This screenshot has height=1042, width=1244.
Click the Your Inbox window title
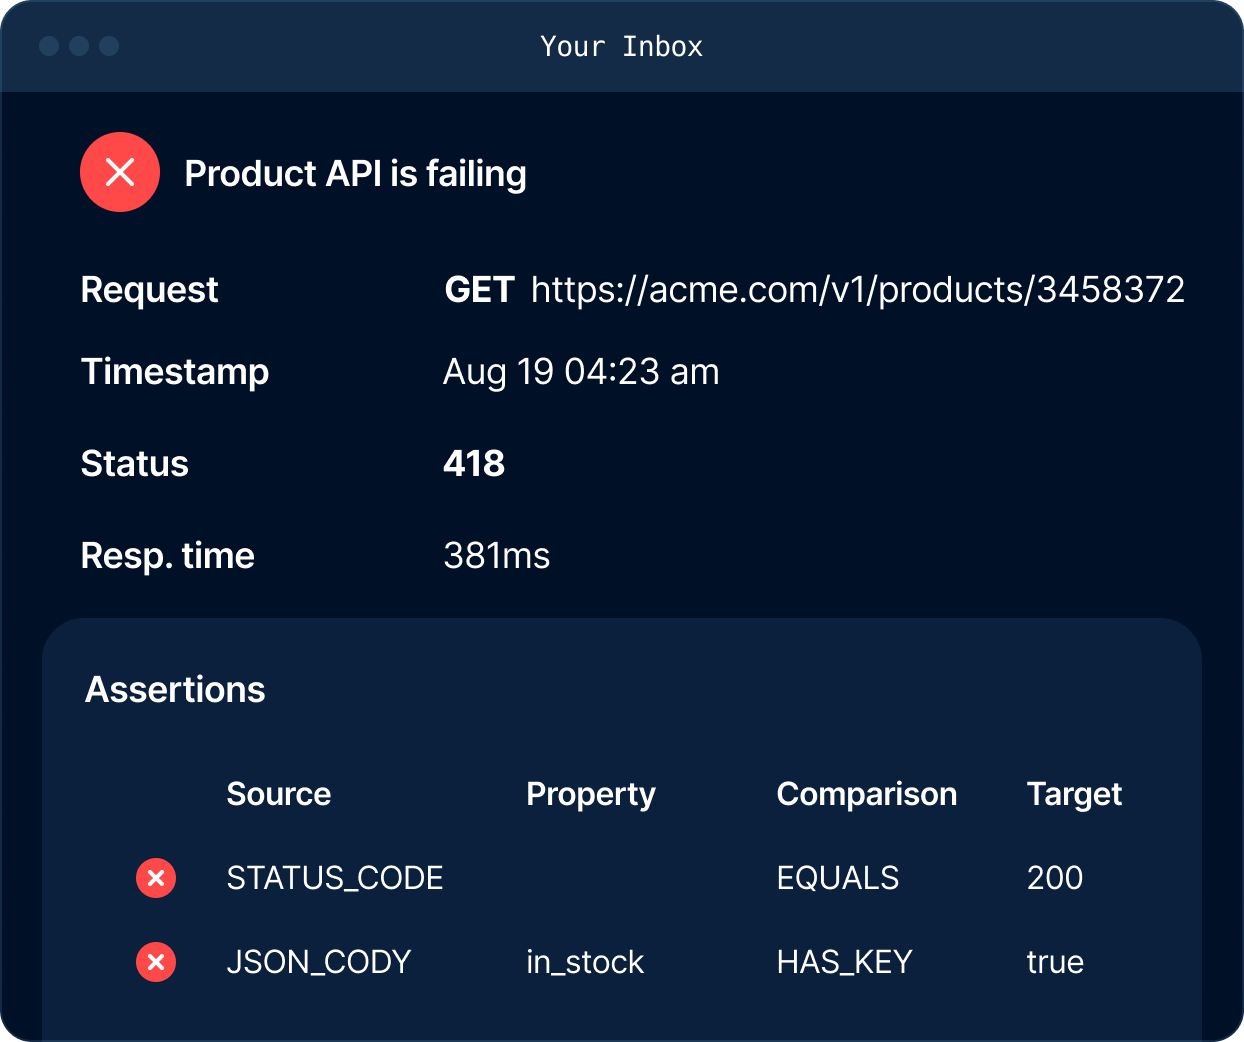tap(621, 46)
